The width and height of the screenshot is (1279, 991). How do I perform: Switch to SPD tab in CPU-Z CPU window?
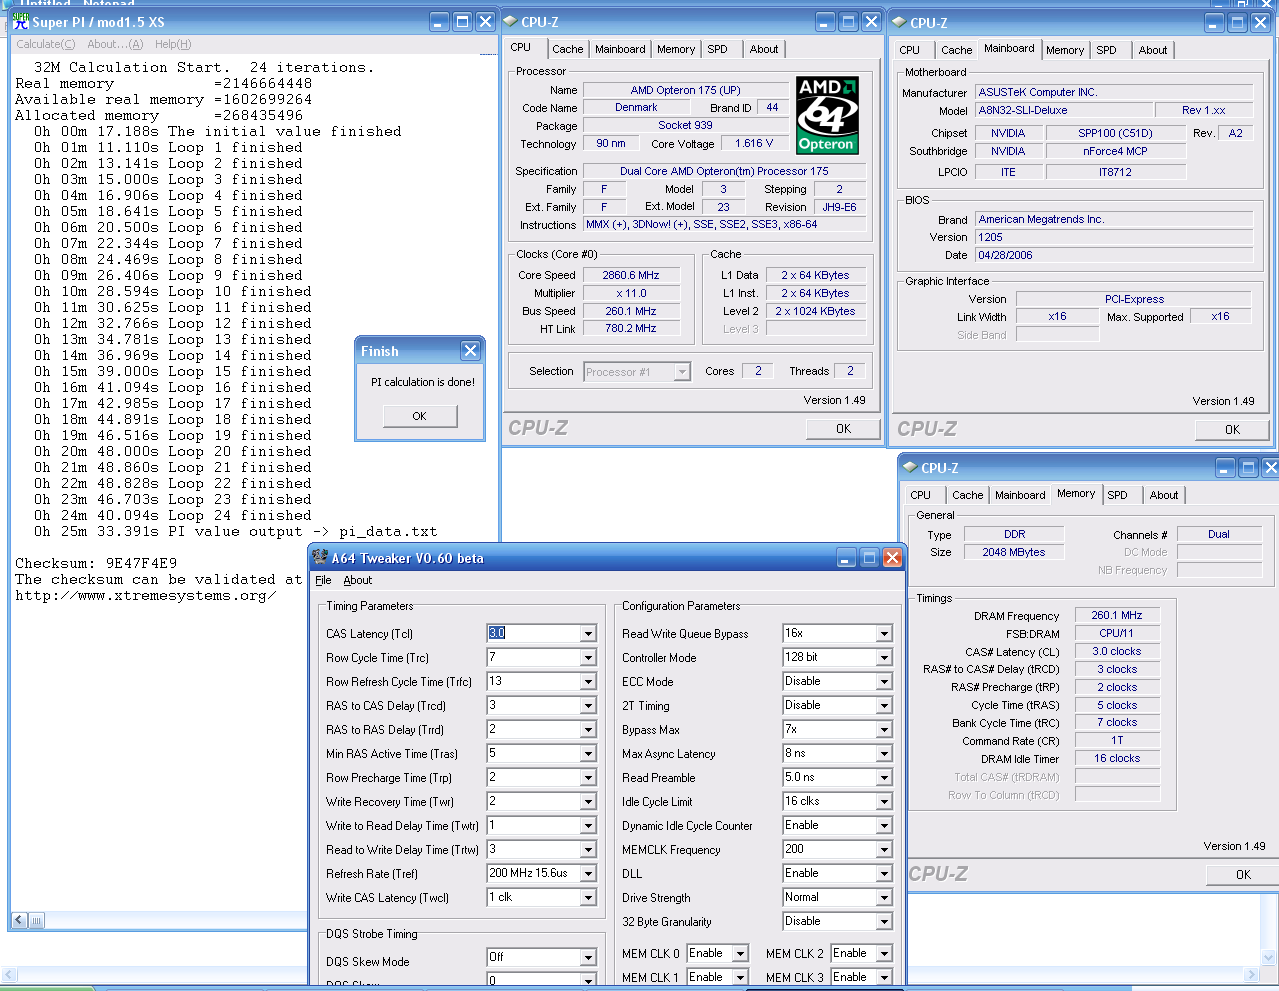coord(718,49)
